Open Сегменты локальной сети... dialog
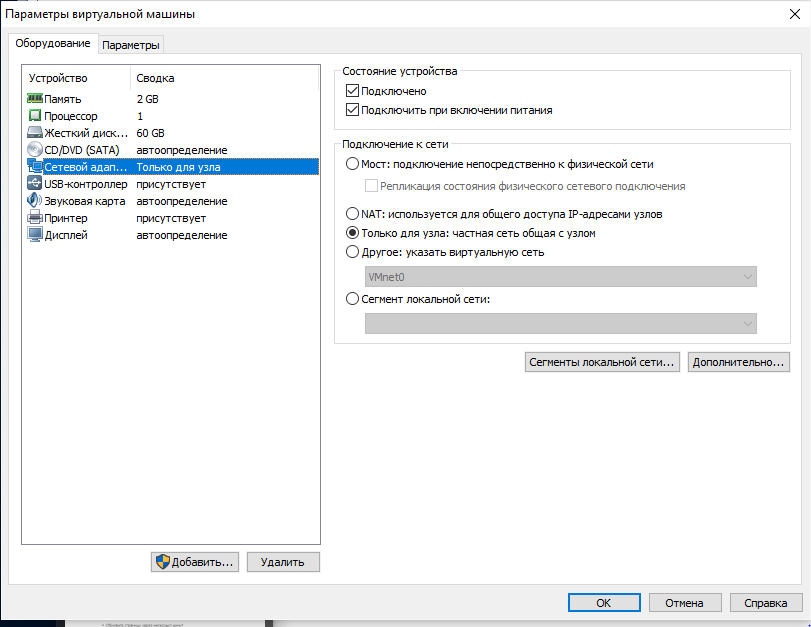 [x=602, y=362]
